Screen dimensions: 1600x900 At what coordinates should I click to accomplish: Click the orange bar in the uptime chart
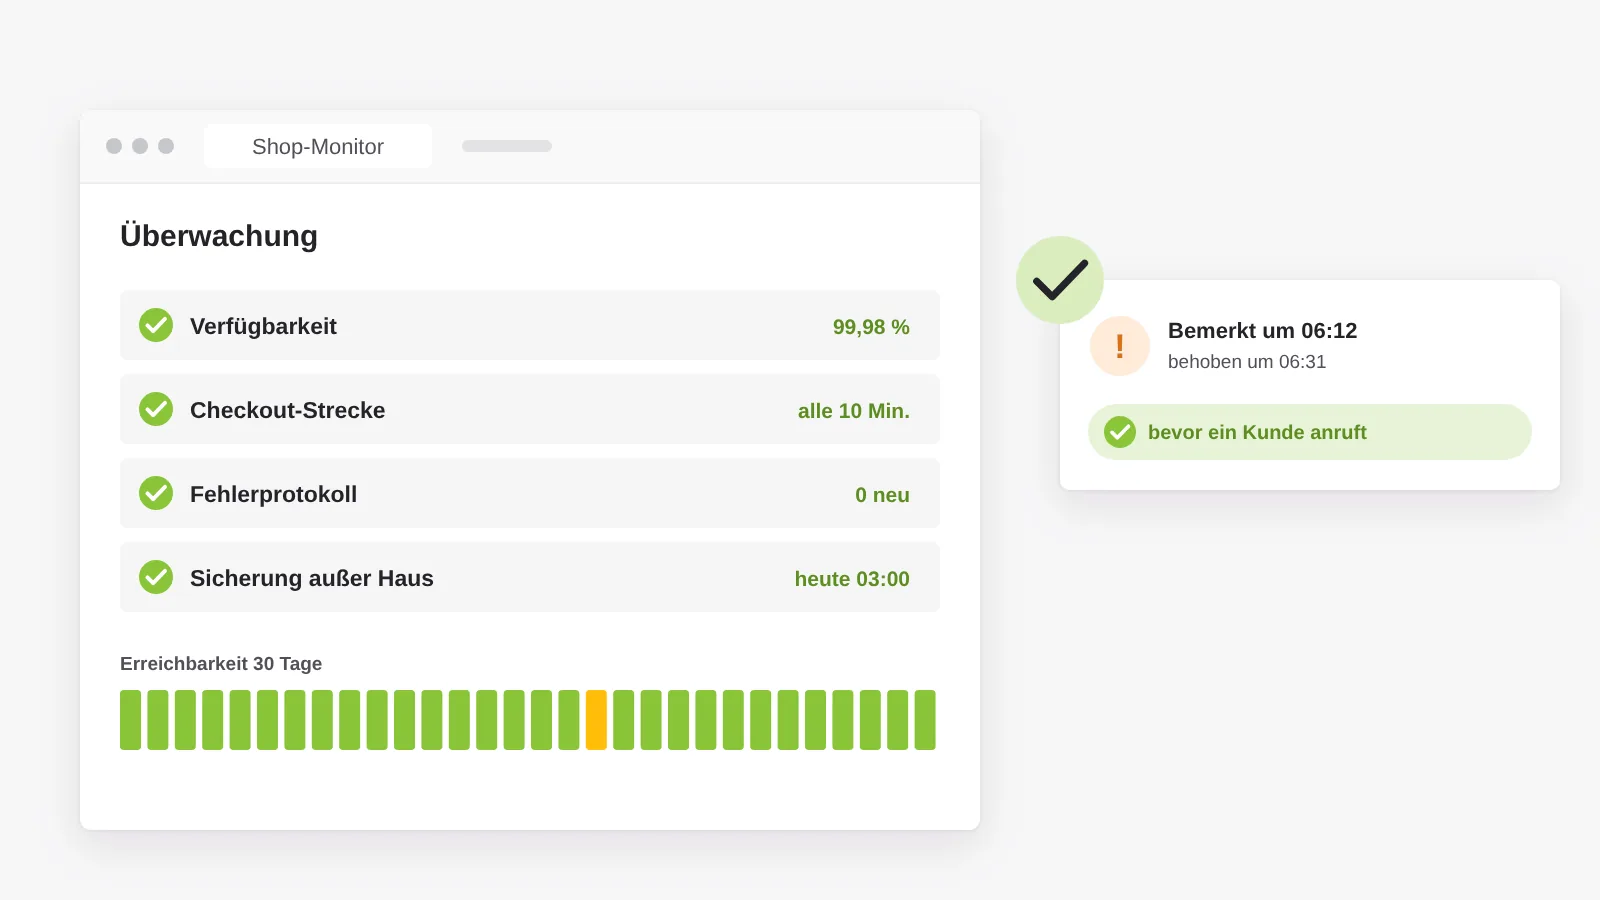click(596, 720)
